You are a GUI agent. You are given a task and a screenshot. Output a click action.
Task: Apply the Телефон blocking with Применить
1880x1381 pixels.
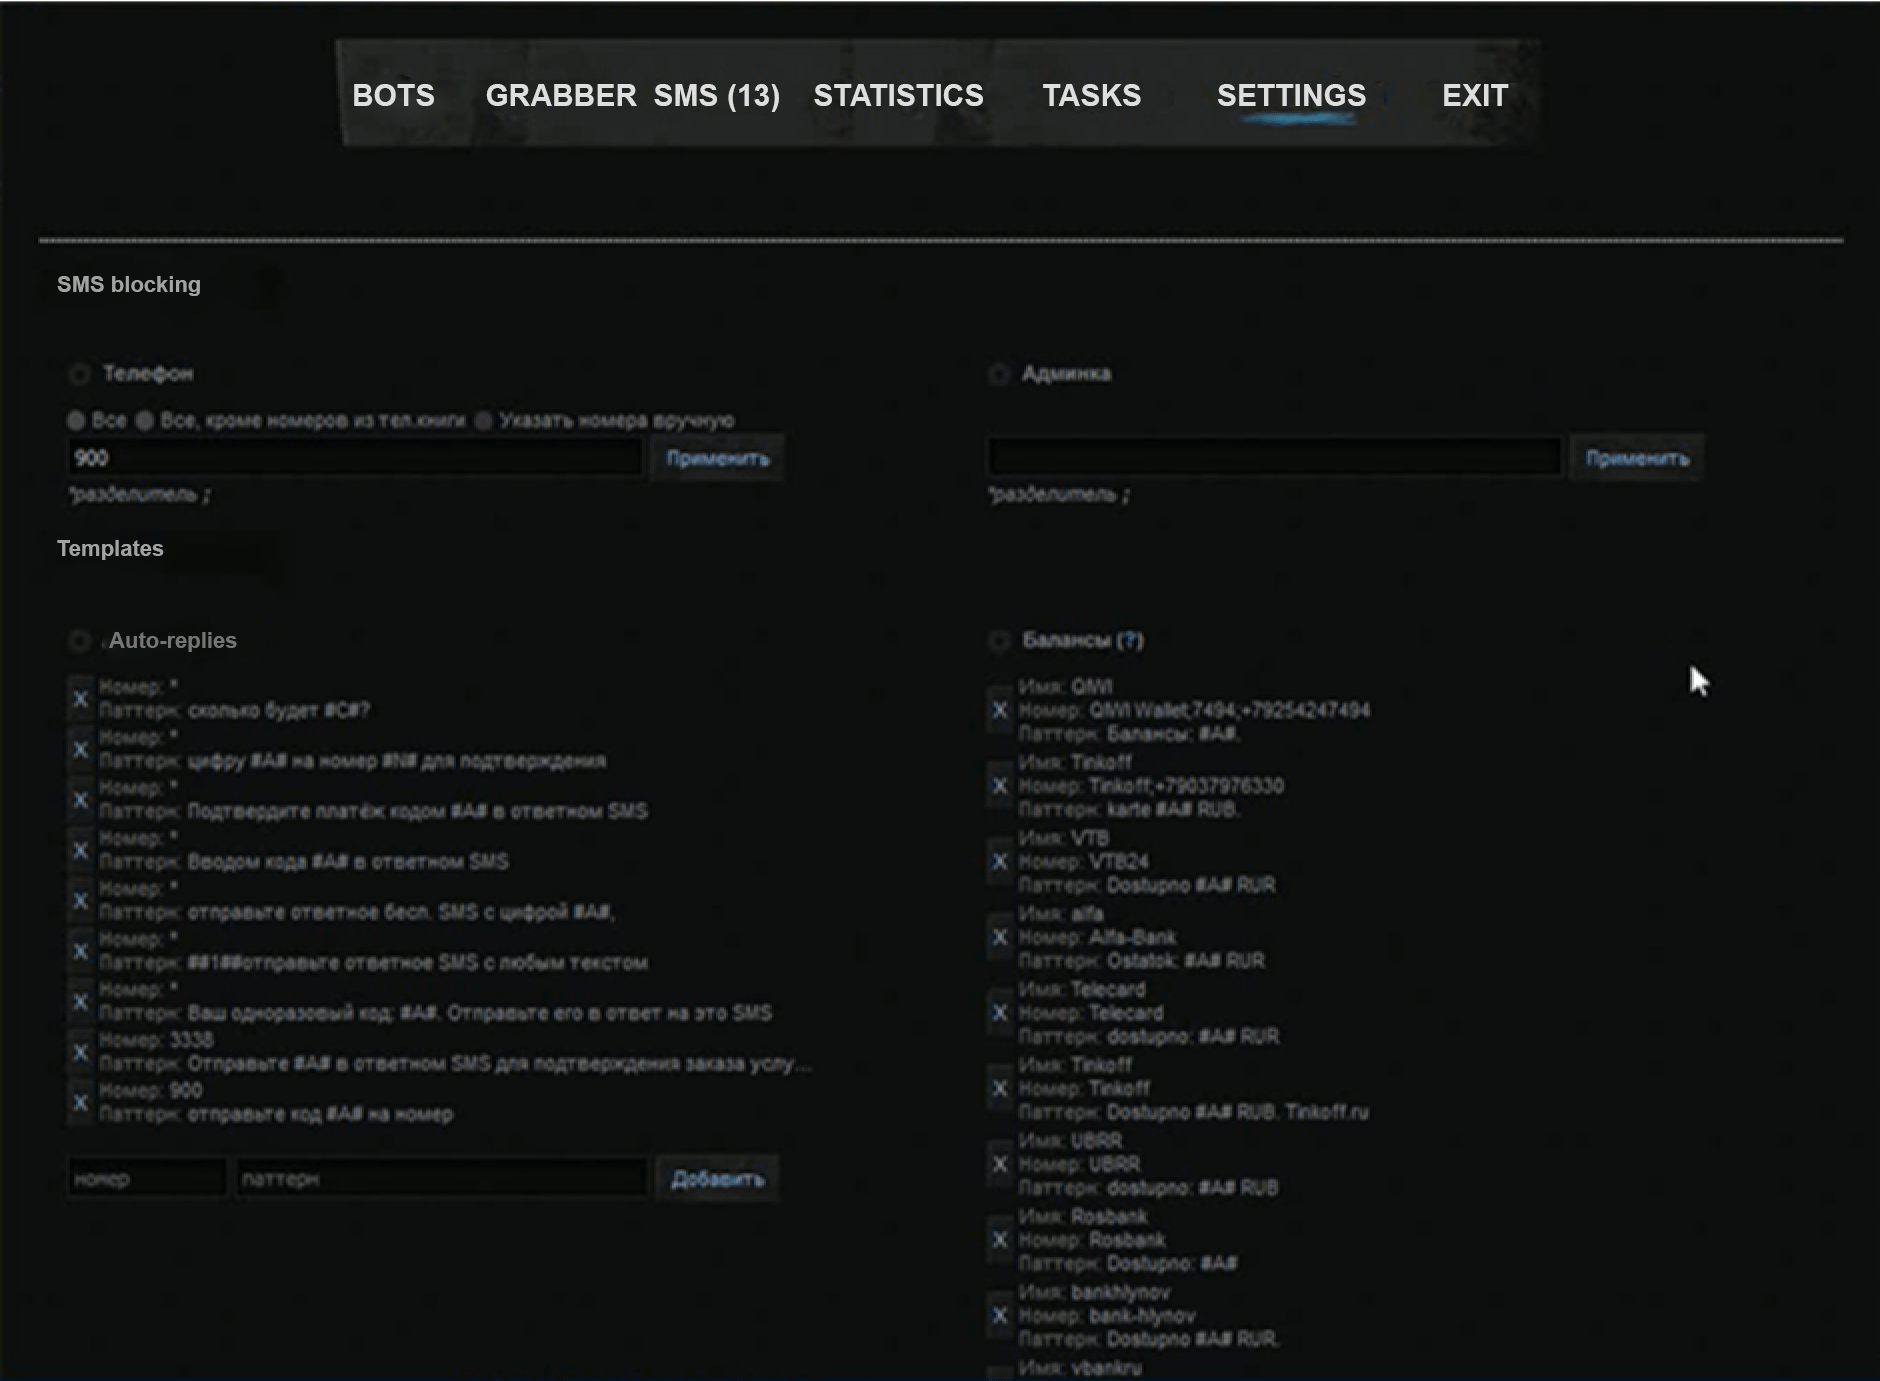[x=717, y=458]
